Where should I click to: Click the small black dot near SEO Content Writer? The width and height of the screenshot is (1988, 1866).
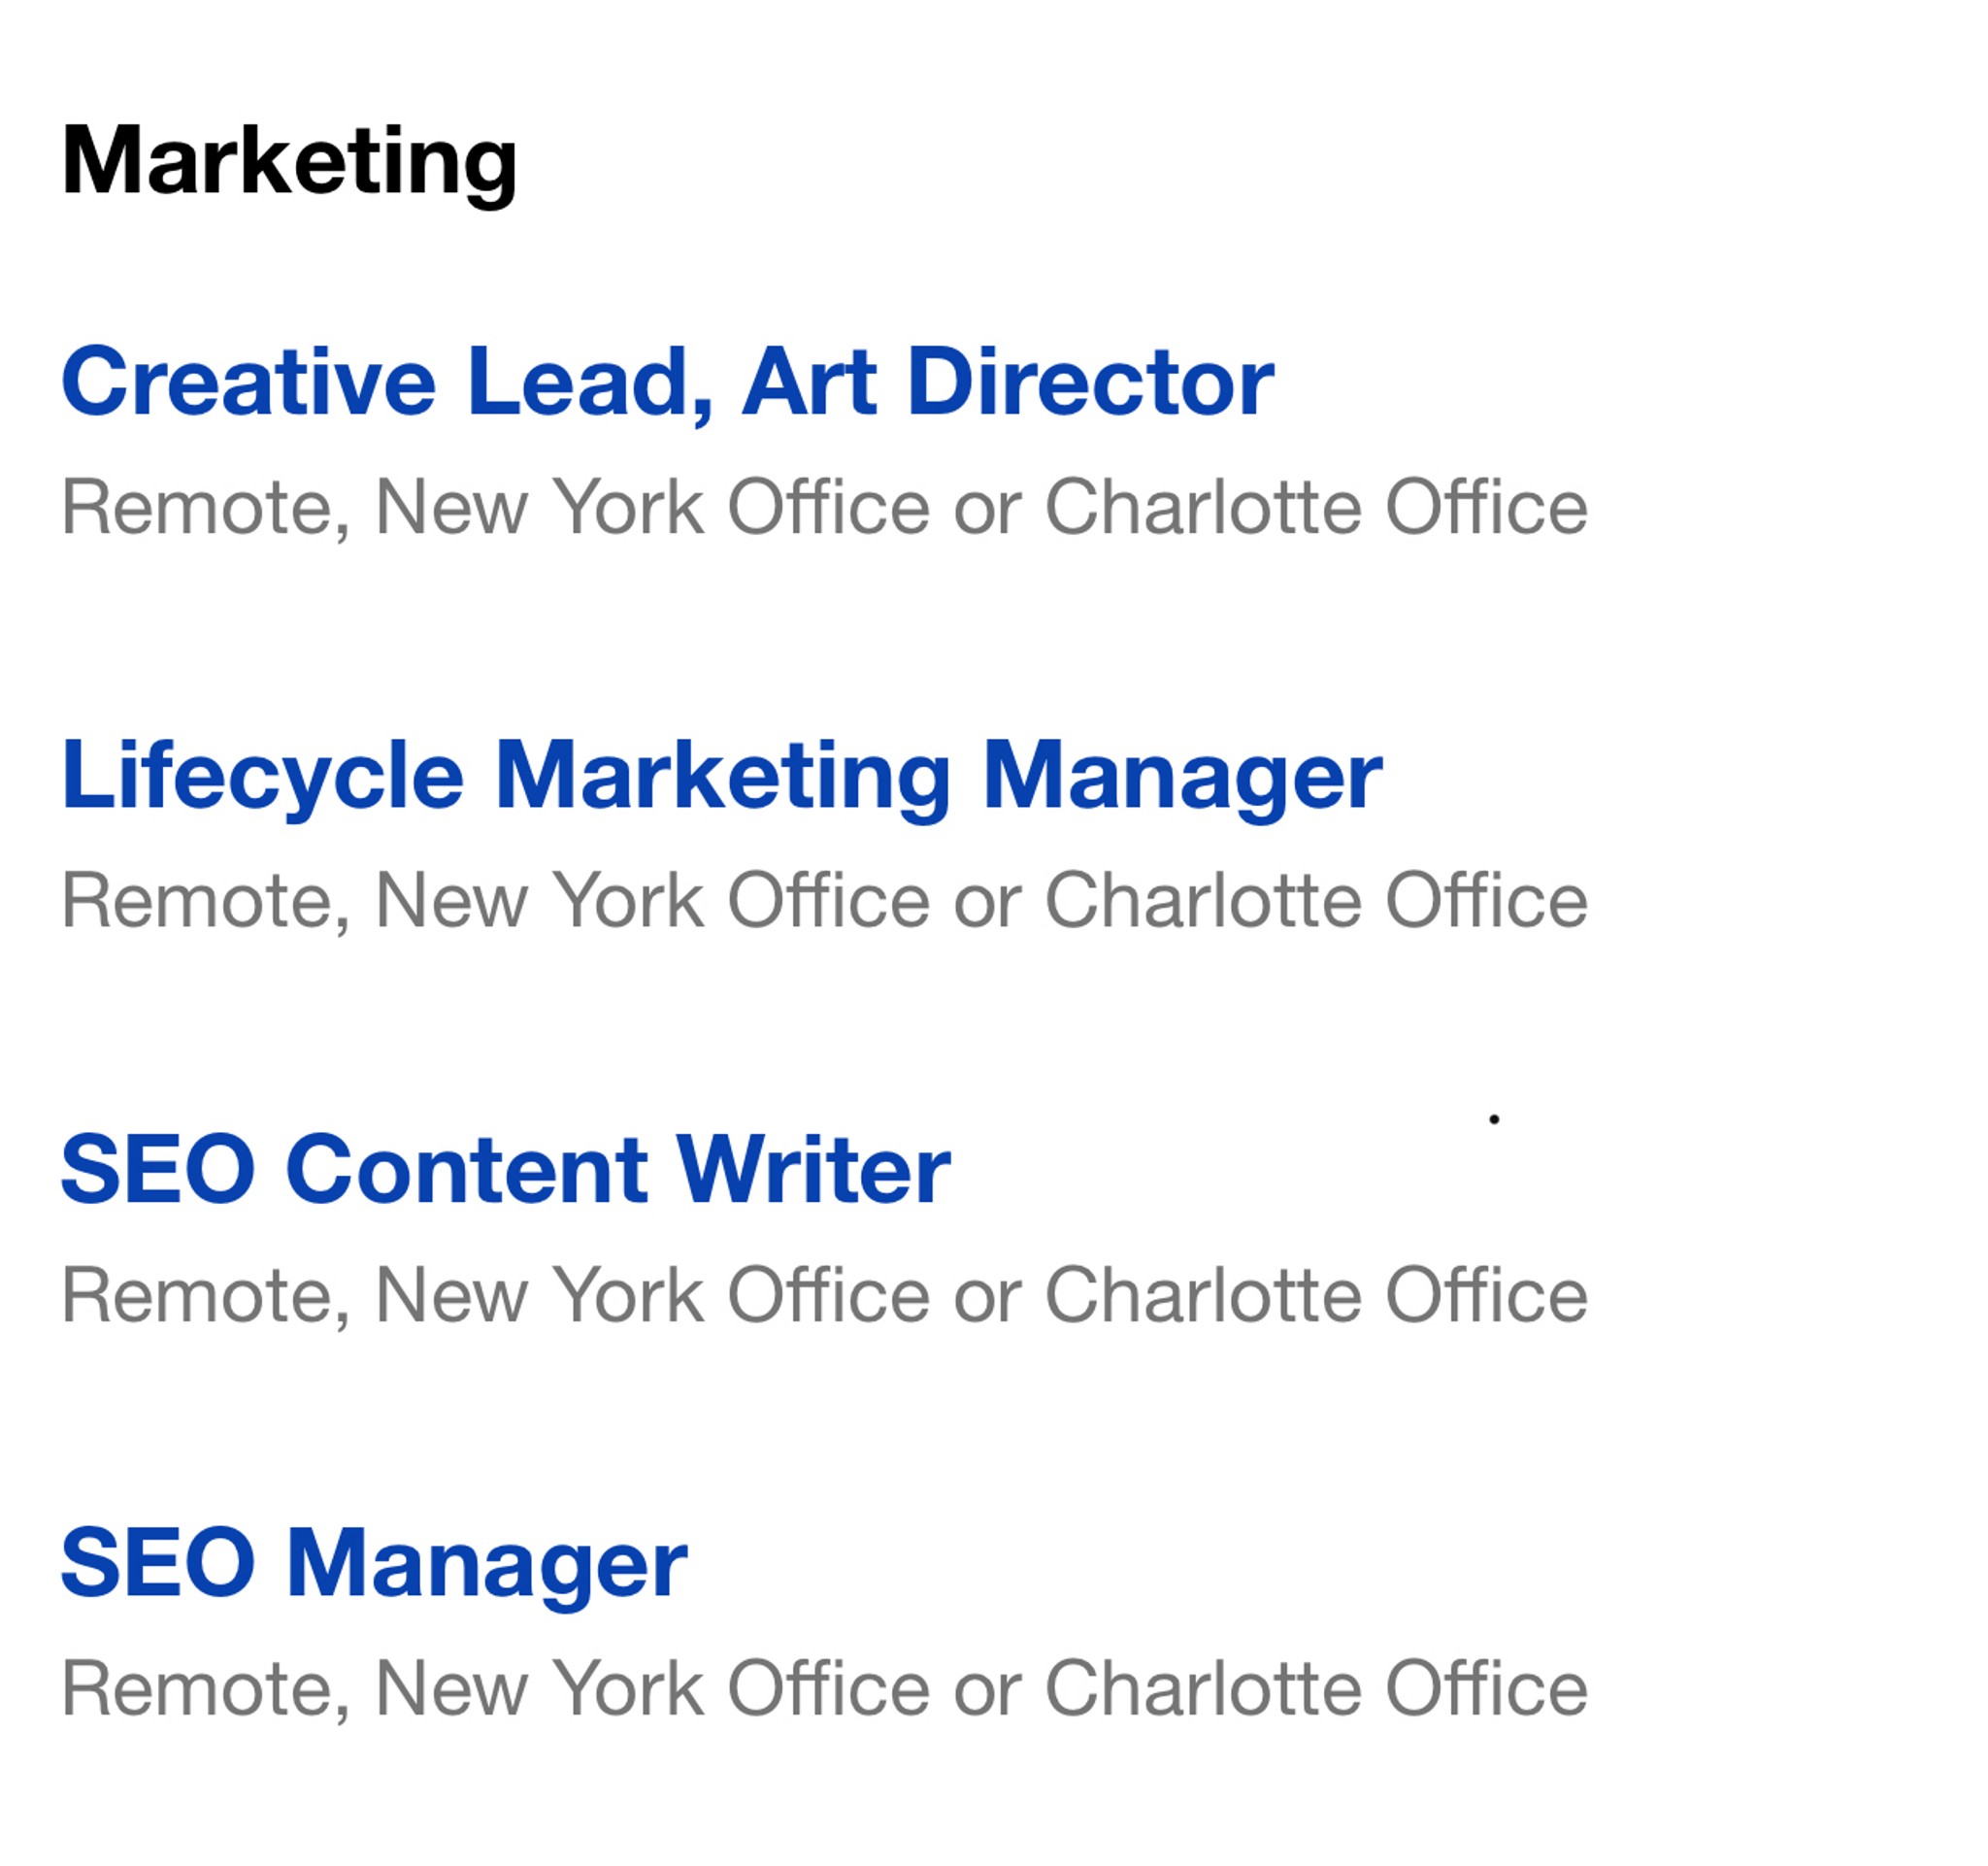(1494, 1119)
